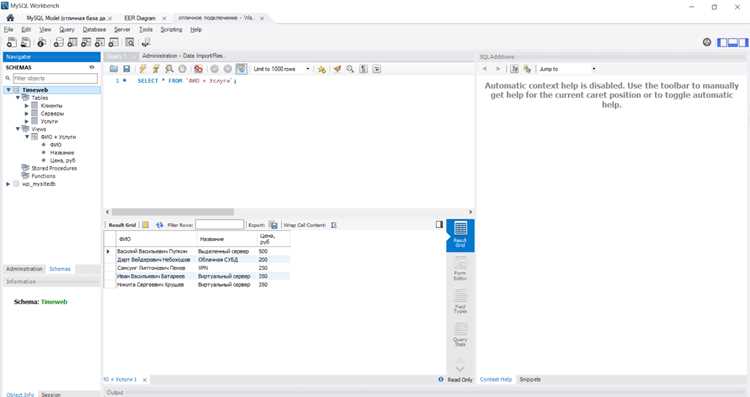Switch to the Context Help tab
Screen dimensions: 750x397
pyautogui.click(x=496, y=379)
